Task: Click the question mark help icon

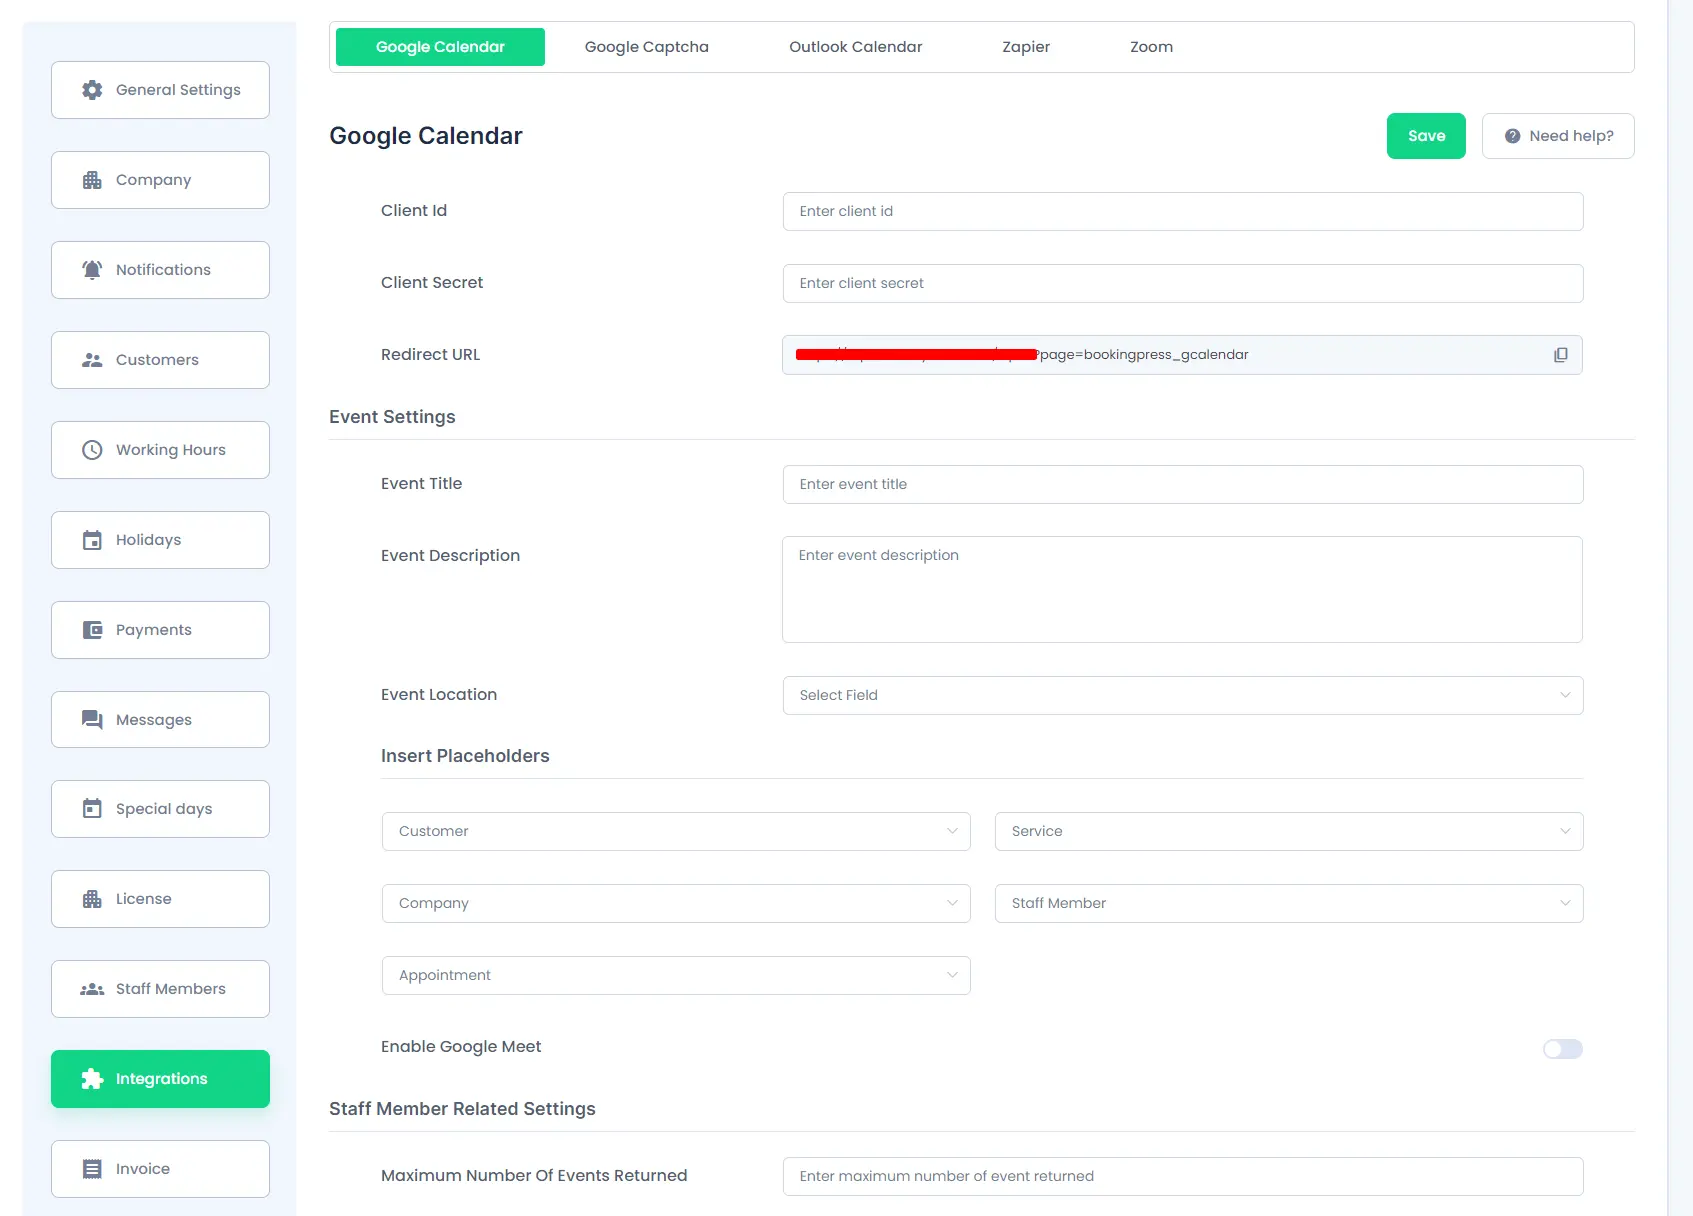Action: click(x=1513, y=136)
